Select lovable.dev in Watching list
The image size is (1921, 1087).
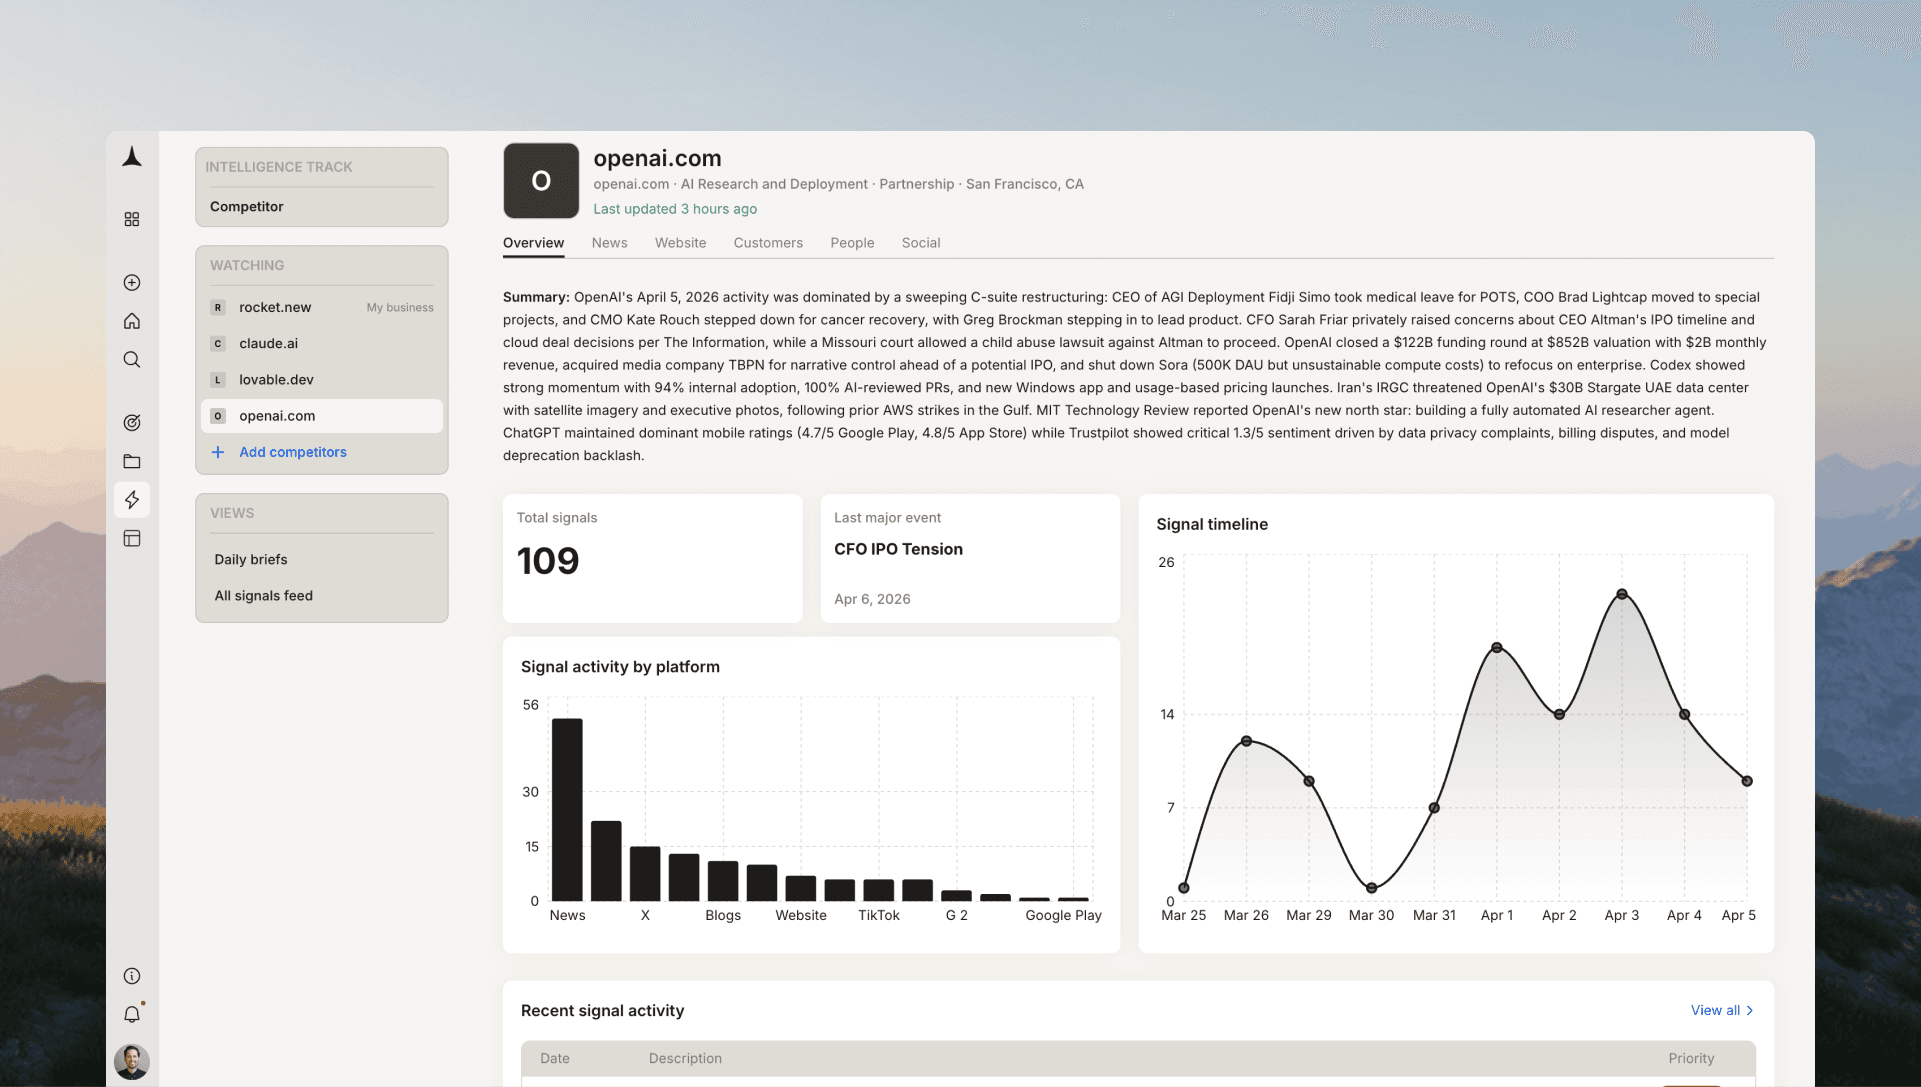277,380
